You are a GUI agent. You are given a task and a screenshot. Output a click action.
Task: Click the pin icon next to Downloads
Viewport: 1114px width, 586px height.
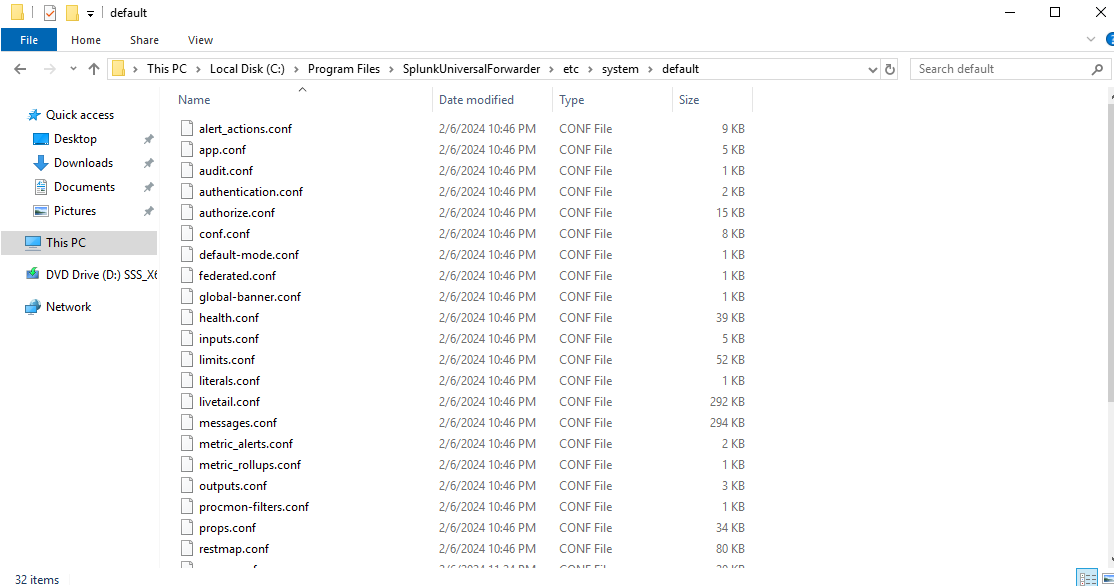tap(148, 163)
